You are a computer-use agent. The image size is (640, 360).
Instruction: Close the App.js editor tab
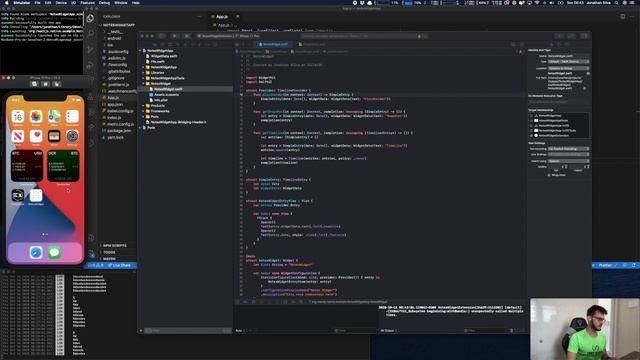(x=238, y=17)
